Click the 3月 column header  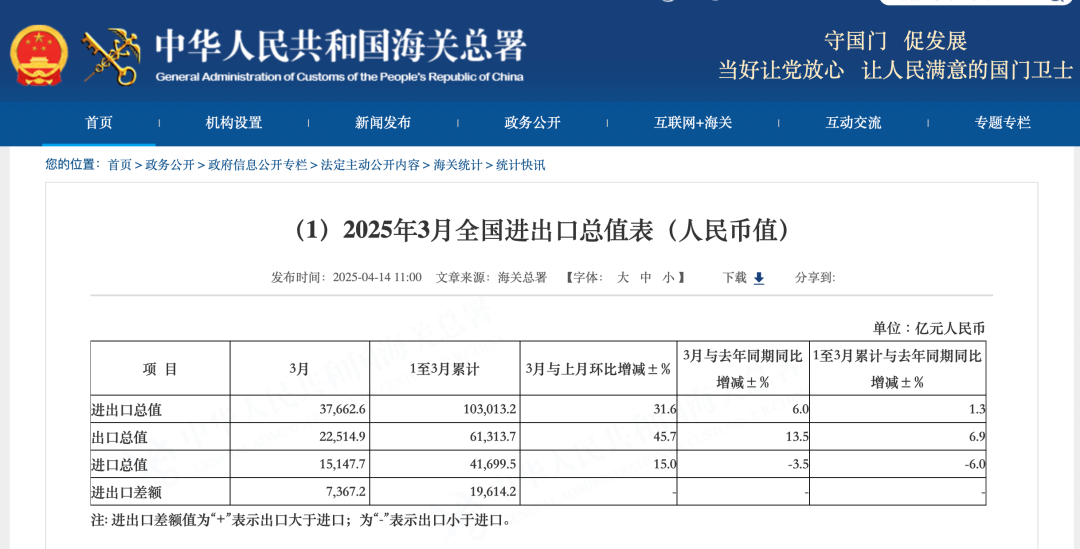[x=299, y=369]
